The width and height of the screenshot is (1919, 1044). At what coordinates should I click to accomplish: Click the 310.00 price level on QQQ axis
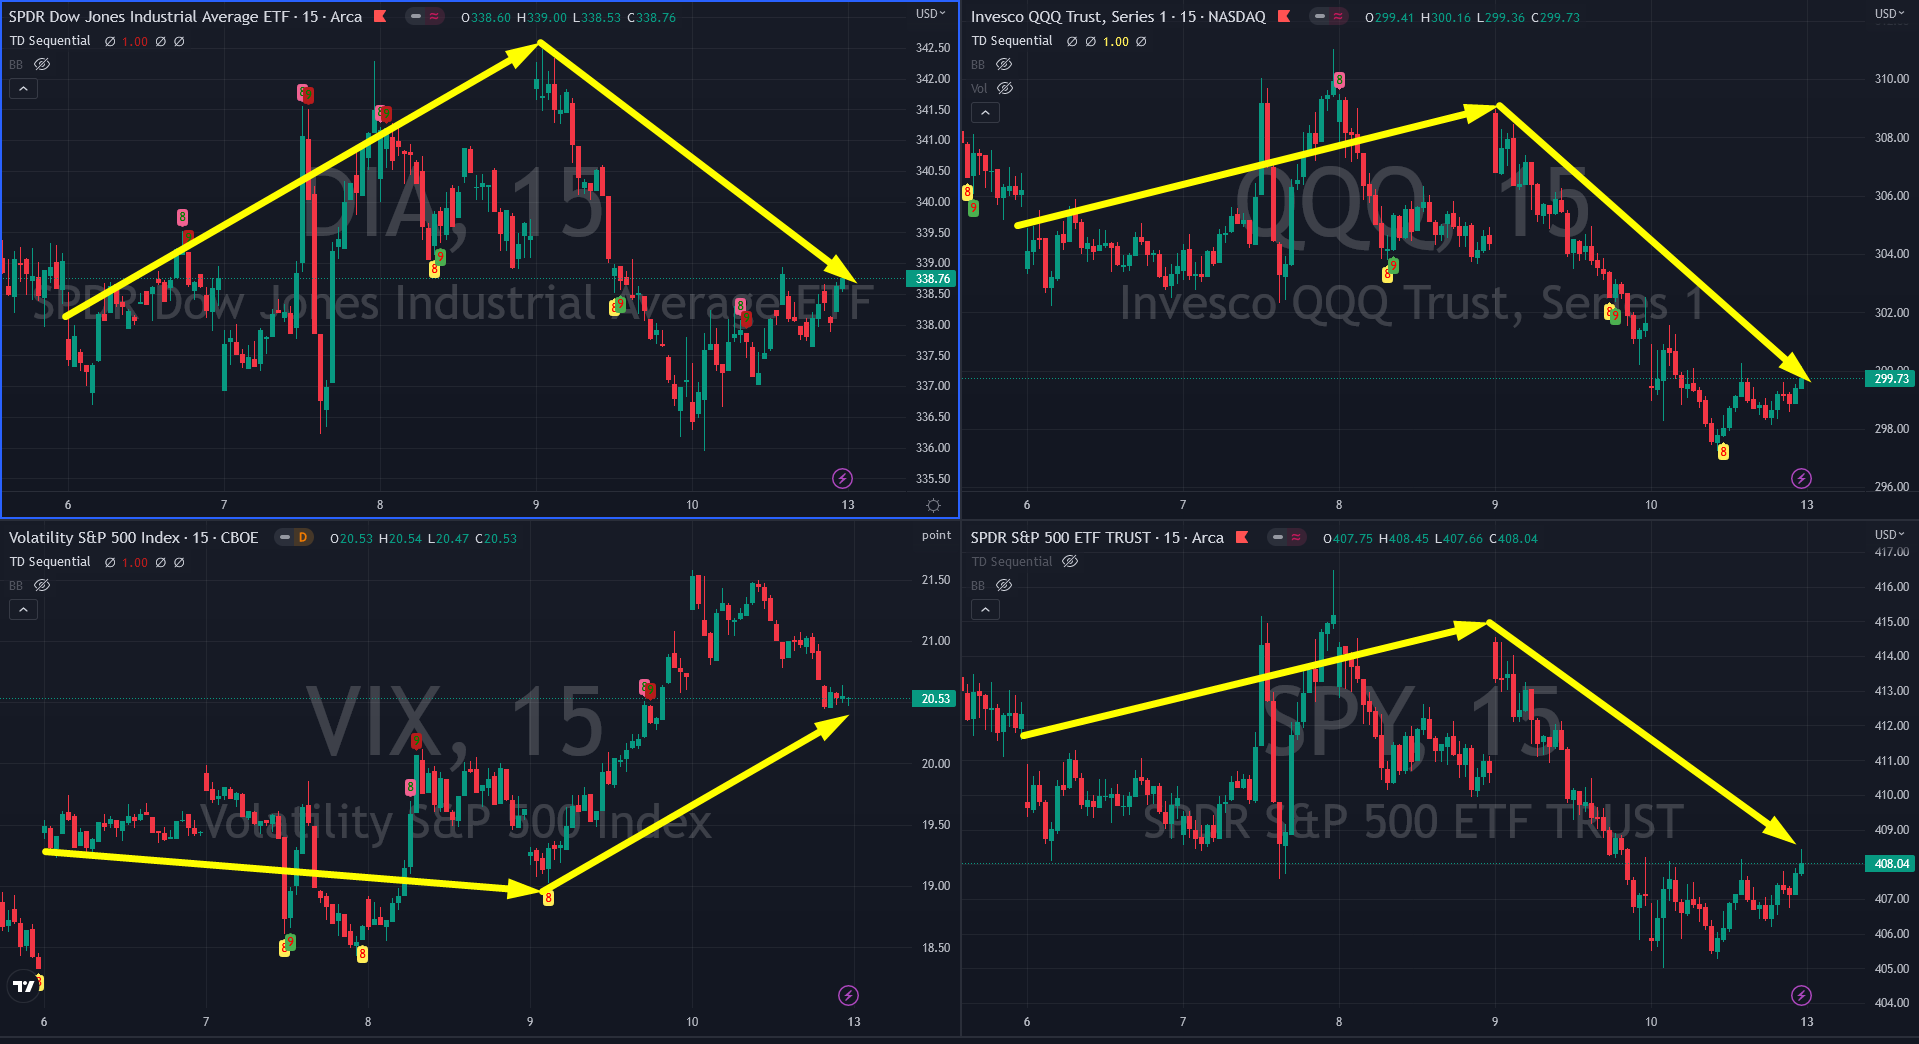point(1891,79)
